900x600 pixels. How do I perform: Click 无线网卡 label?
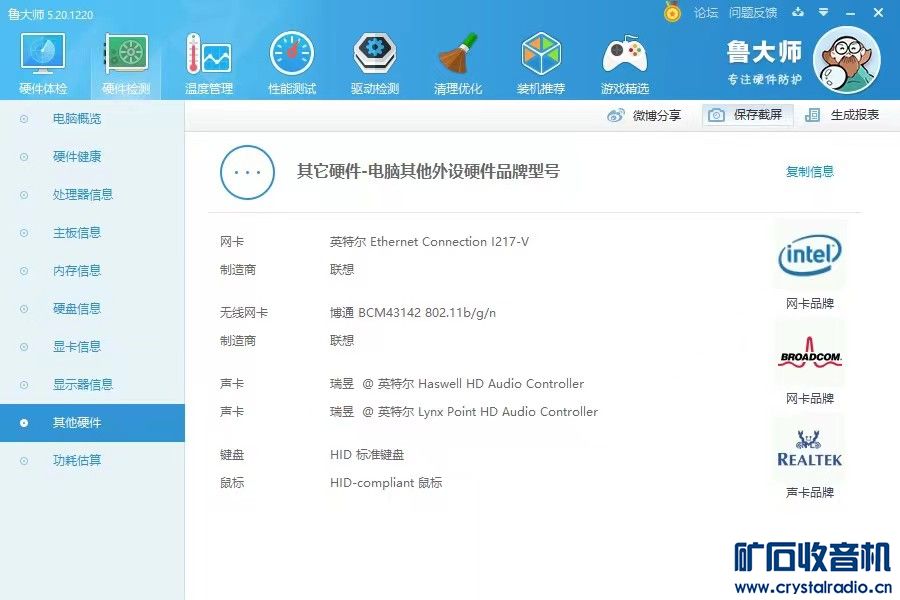tap(243, 313)
